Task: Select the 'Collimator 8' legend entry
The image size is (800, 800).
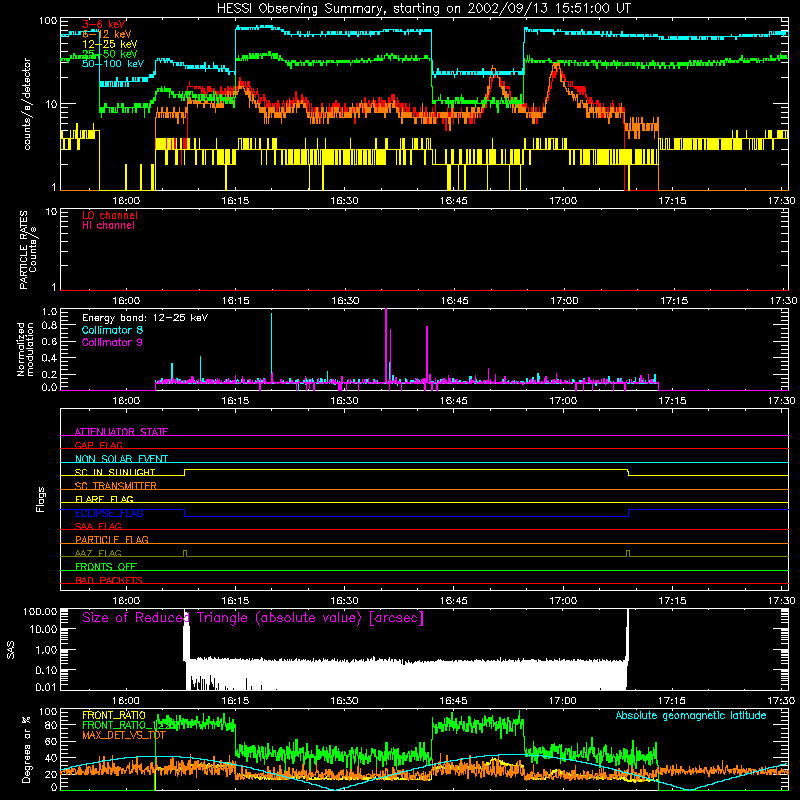Action: point(112,330)
